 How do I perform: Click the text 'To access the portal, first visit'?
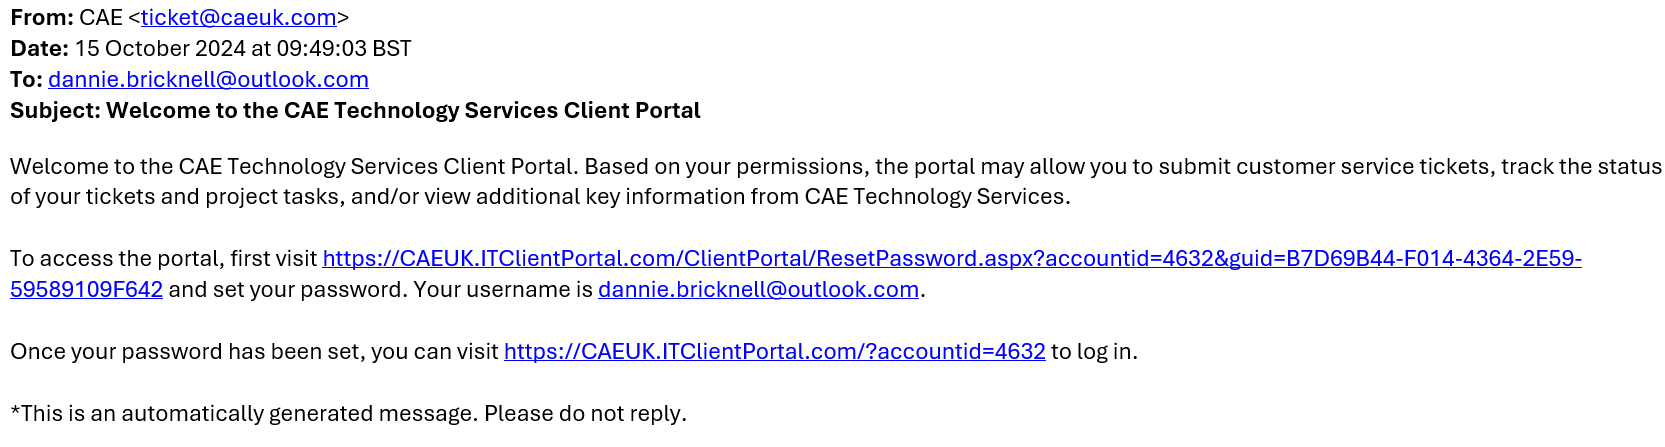pos(164,259)
